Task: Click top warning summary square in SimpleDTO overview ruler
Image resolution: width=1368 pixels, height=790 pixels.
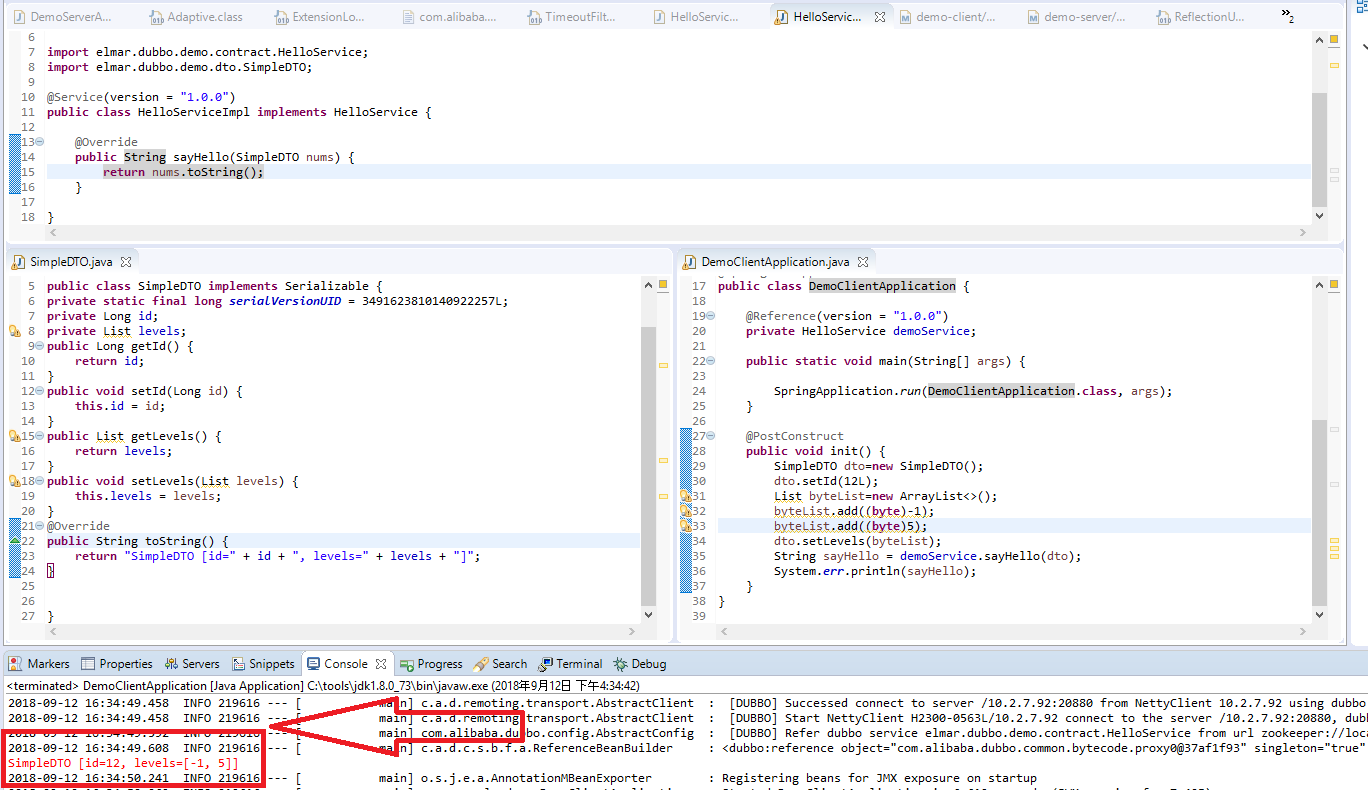Action: pyautogui.click(x=663, y=285)
